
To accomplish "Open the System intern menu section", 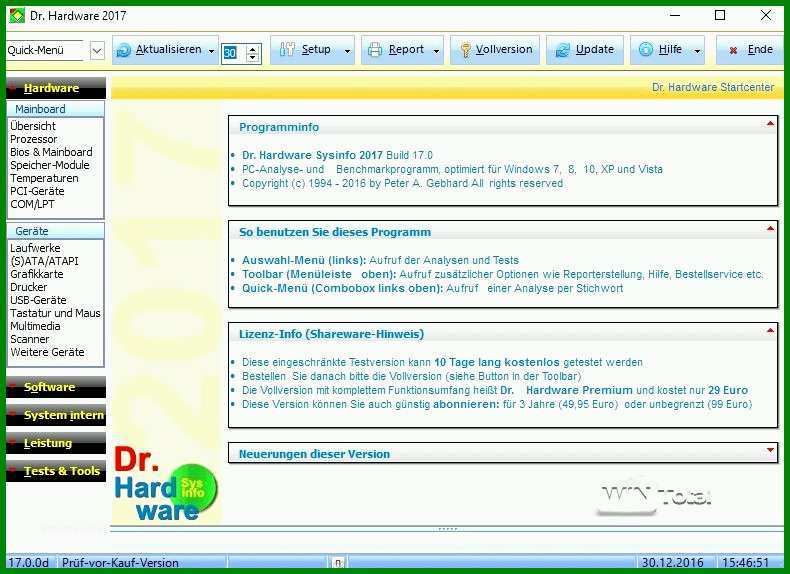I will coord(56,415).
